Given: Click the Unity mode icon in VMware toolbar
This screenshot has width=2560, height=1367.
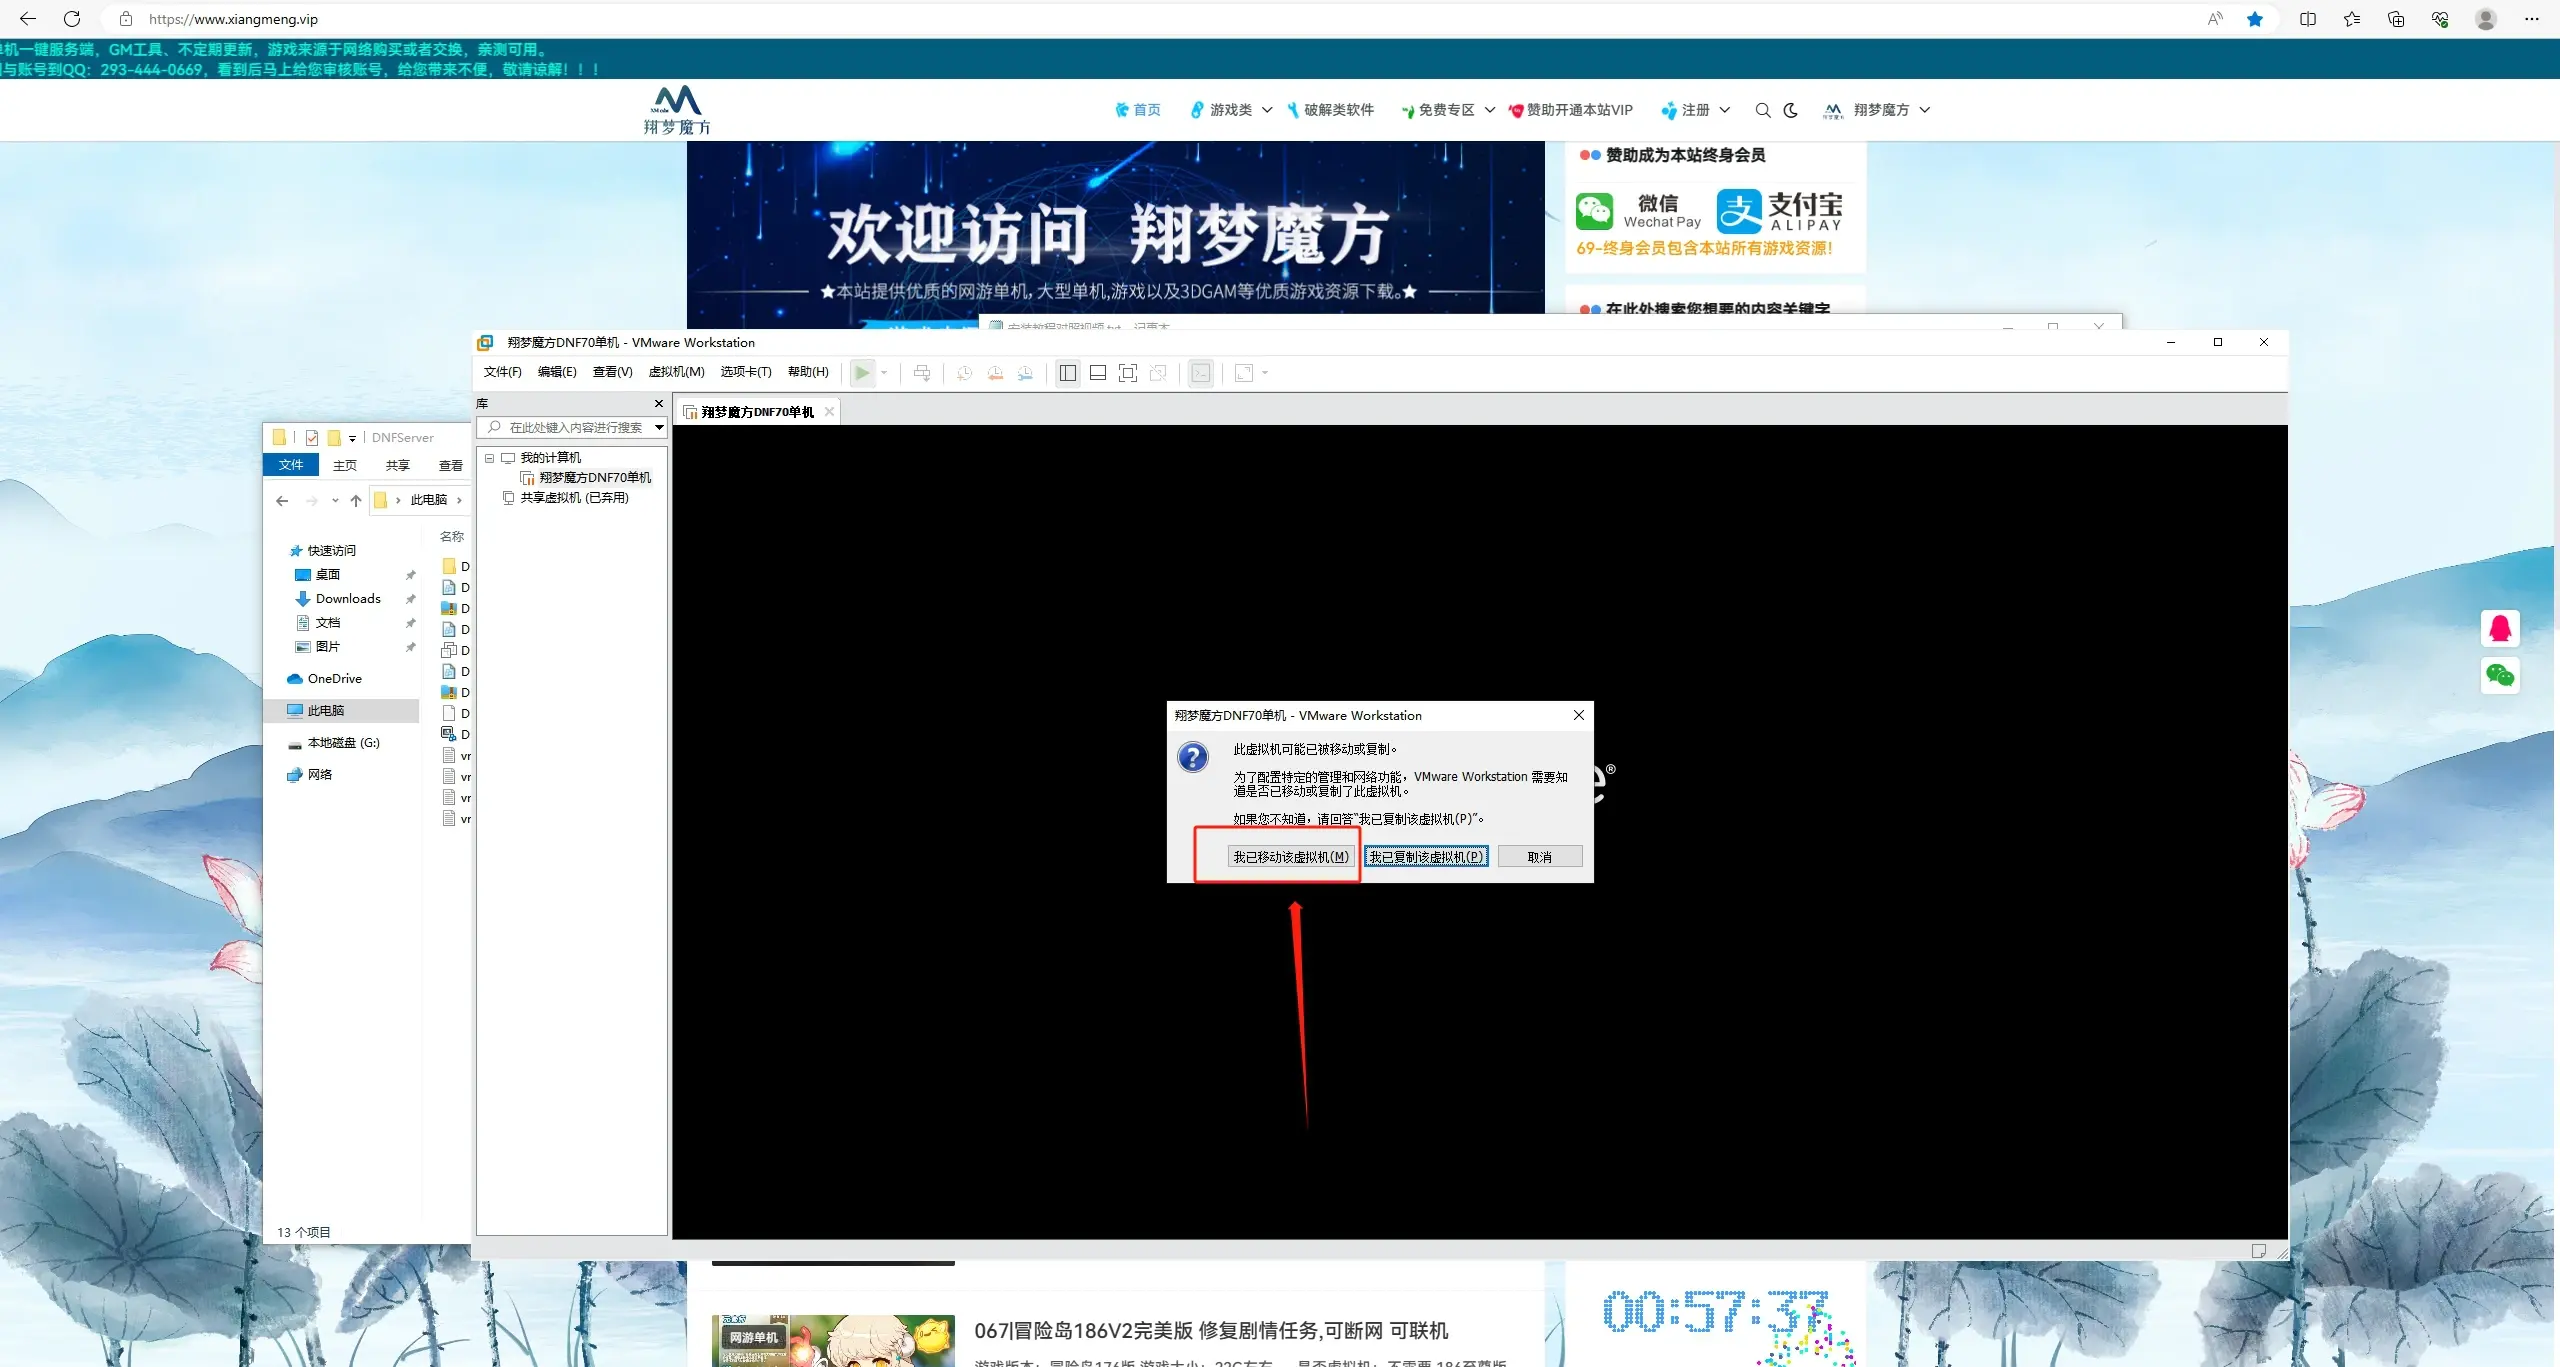Looking at the screenshot, I should coord(1158,373).
